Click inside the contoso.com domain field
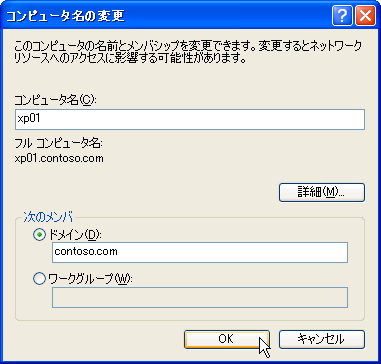The height and width of the screenshot is (364, 381). (200, 252)
